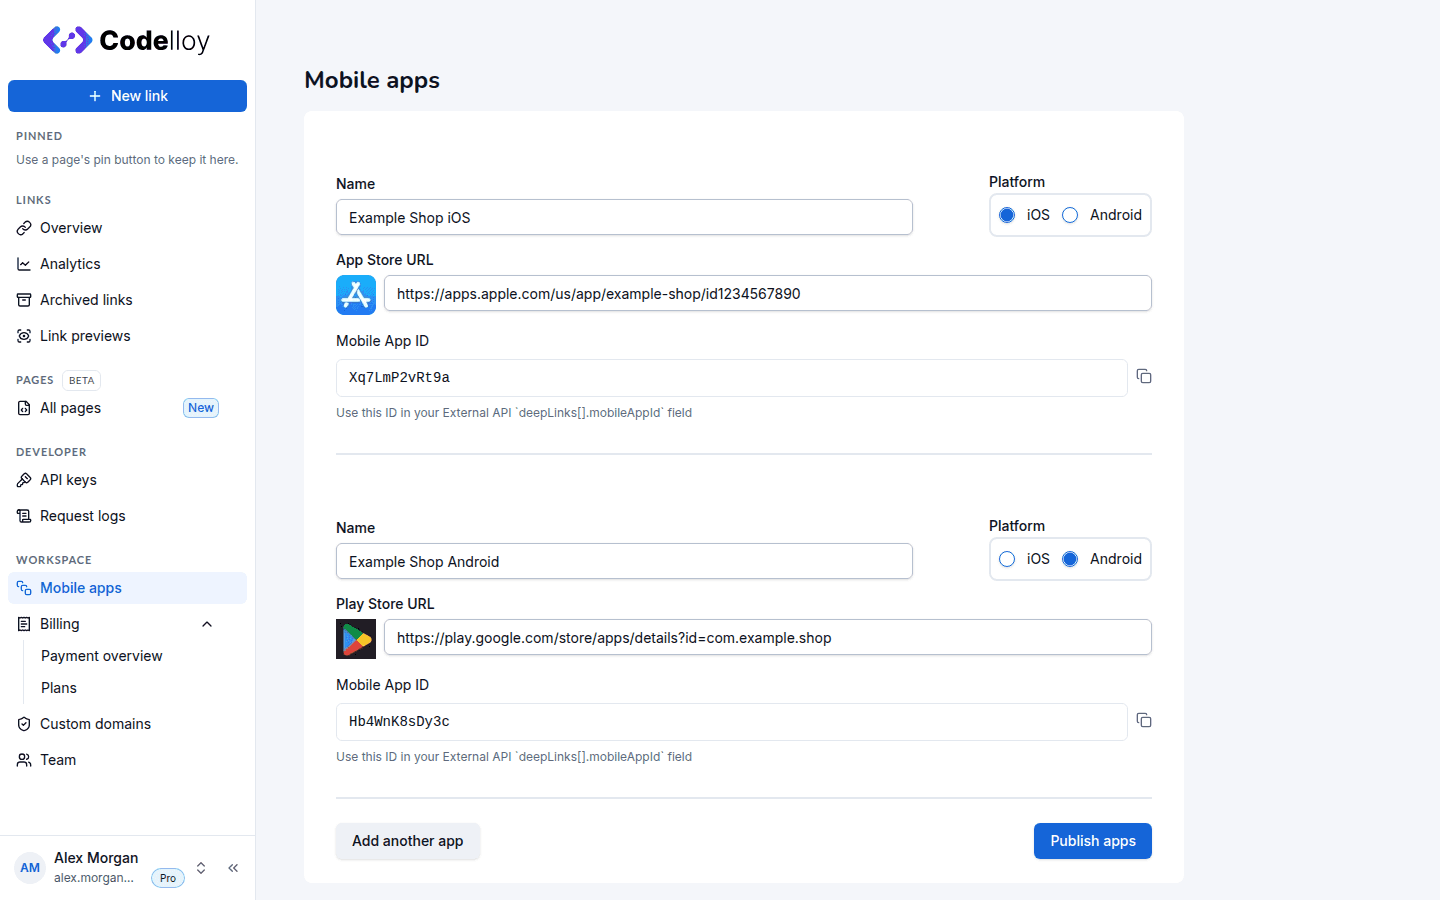Screen dimensions: 1440x900
Task: Select iOS platform for Example Shop Android
Action: [x=1007, y=559]
